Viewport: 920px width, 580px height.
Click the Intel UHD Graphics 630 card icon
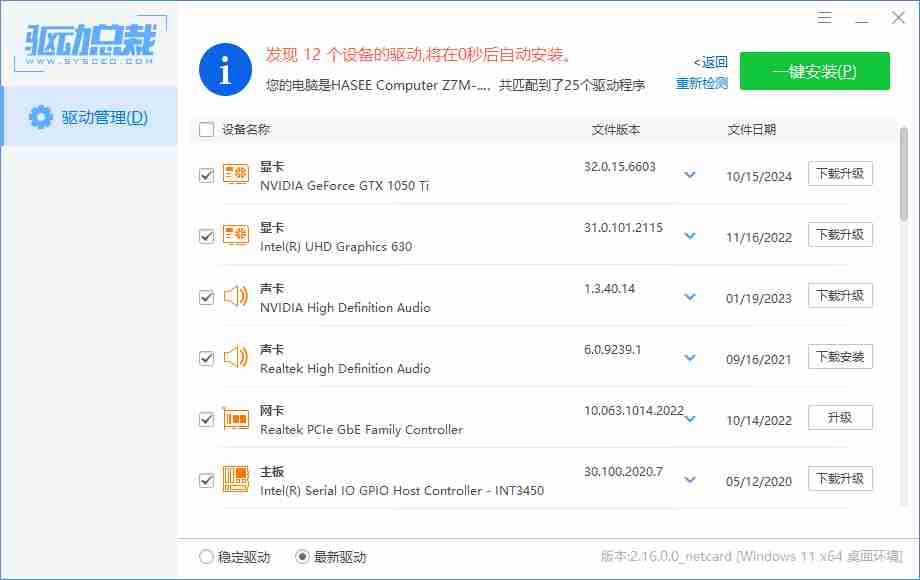[x=235, y=236]
